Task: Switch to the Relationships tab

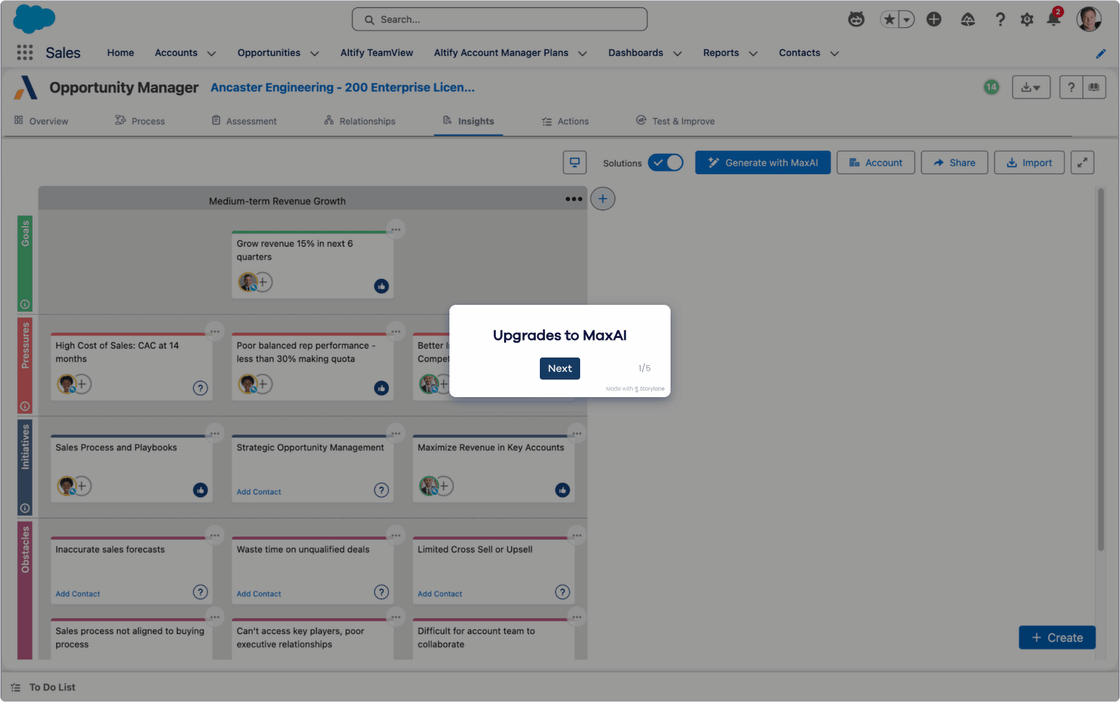Action: (x=360, y=121)
